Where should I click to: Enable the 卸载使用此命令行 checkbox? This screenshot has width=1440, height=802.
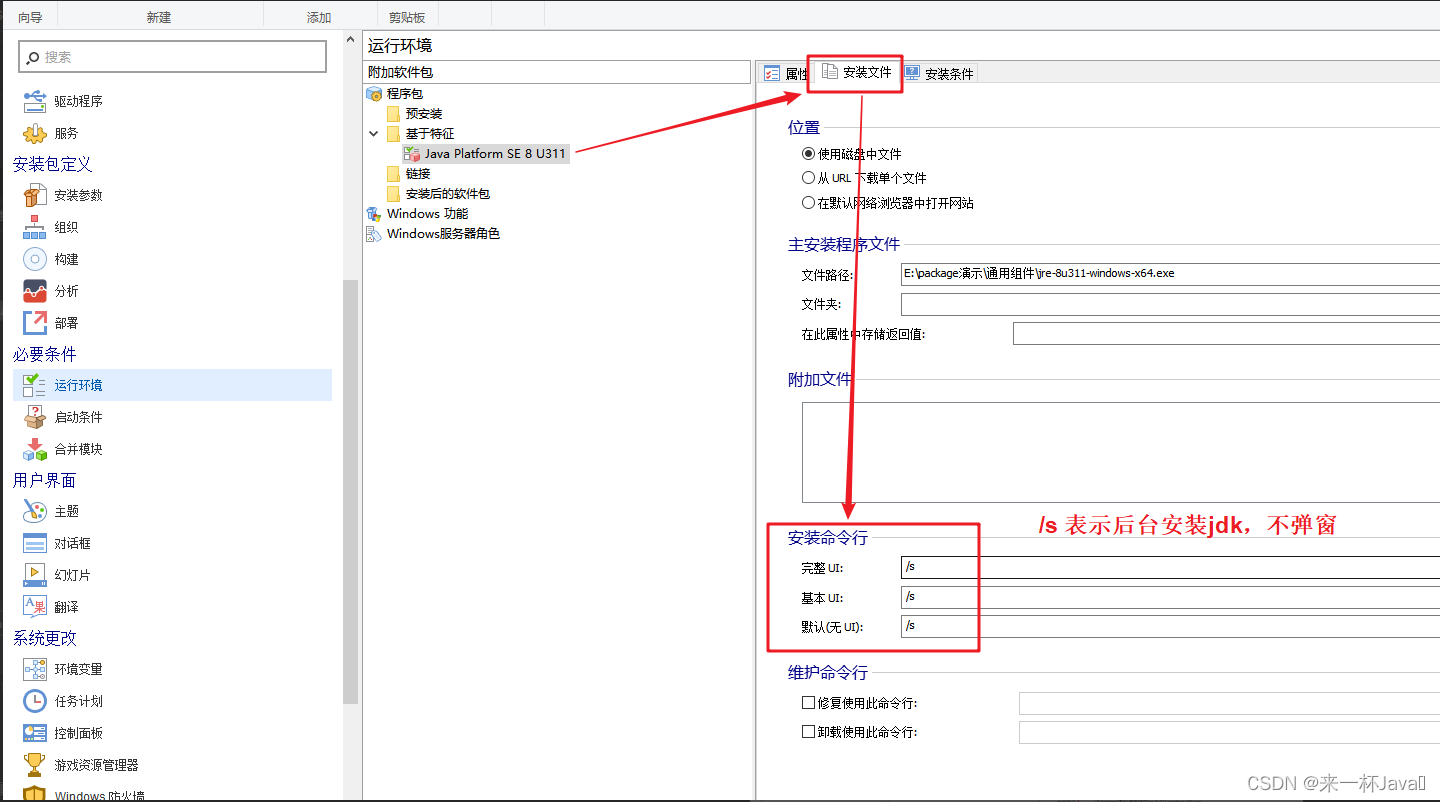click(x=809, y=732)
